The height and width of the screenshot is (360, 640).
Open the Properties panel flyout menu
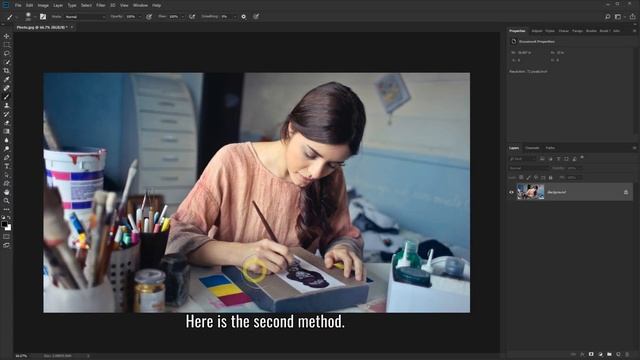tap(634, 31)
